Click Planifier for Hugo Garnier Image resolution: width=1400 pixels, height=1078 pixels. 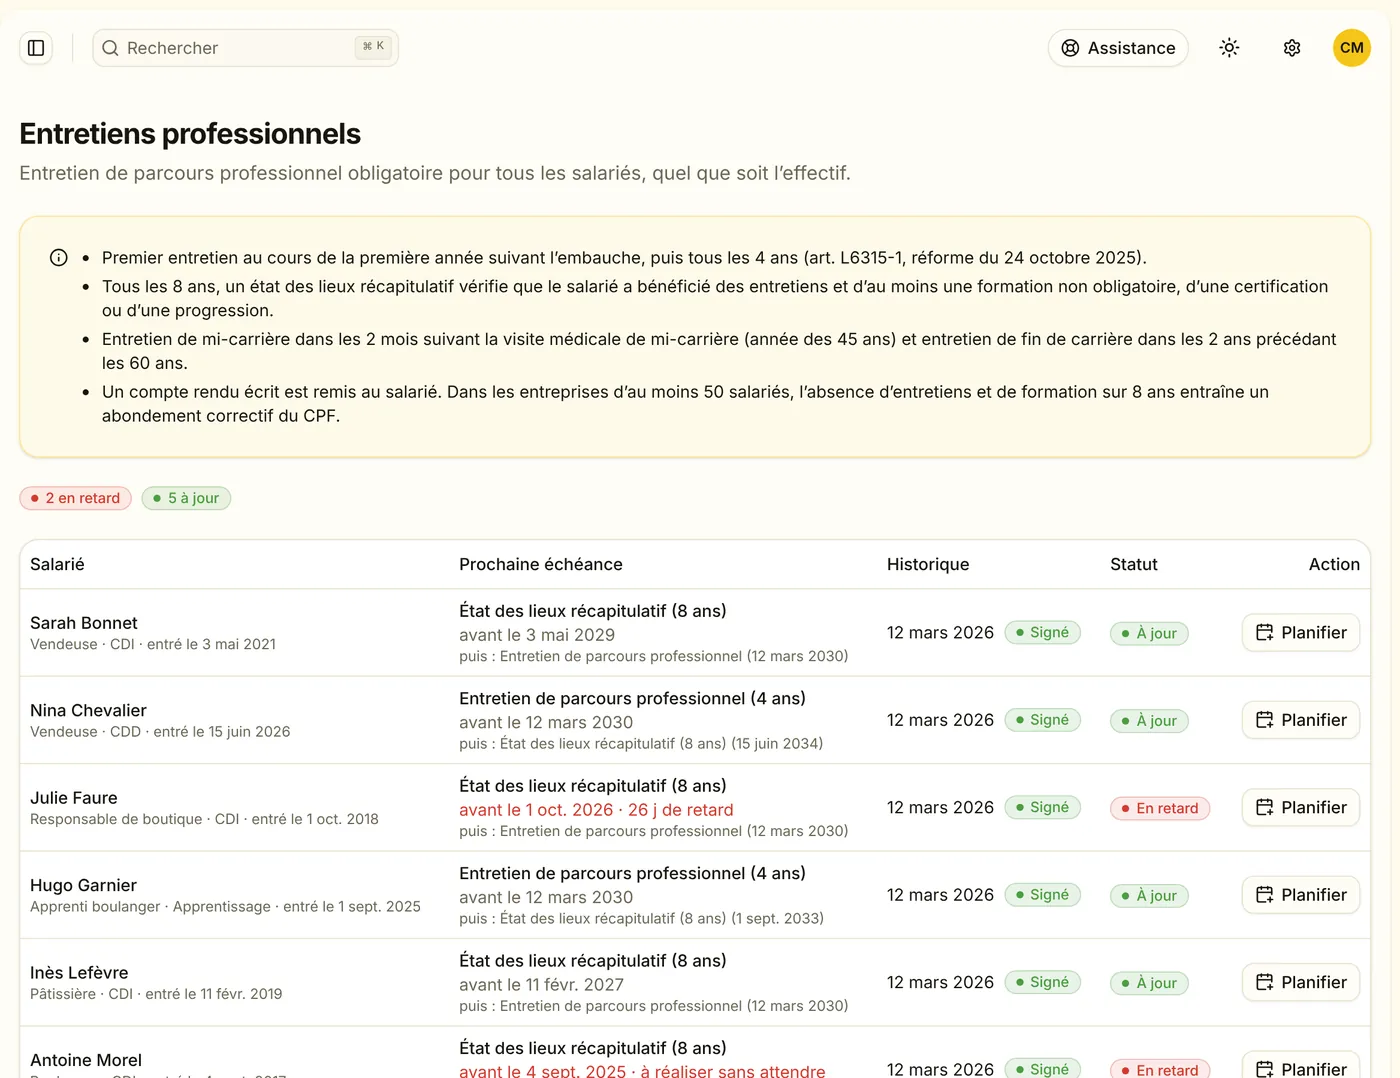click(x=1300, y=895)
